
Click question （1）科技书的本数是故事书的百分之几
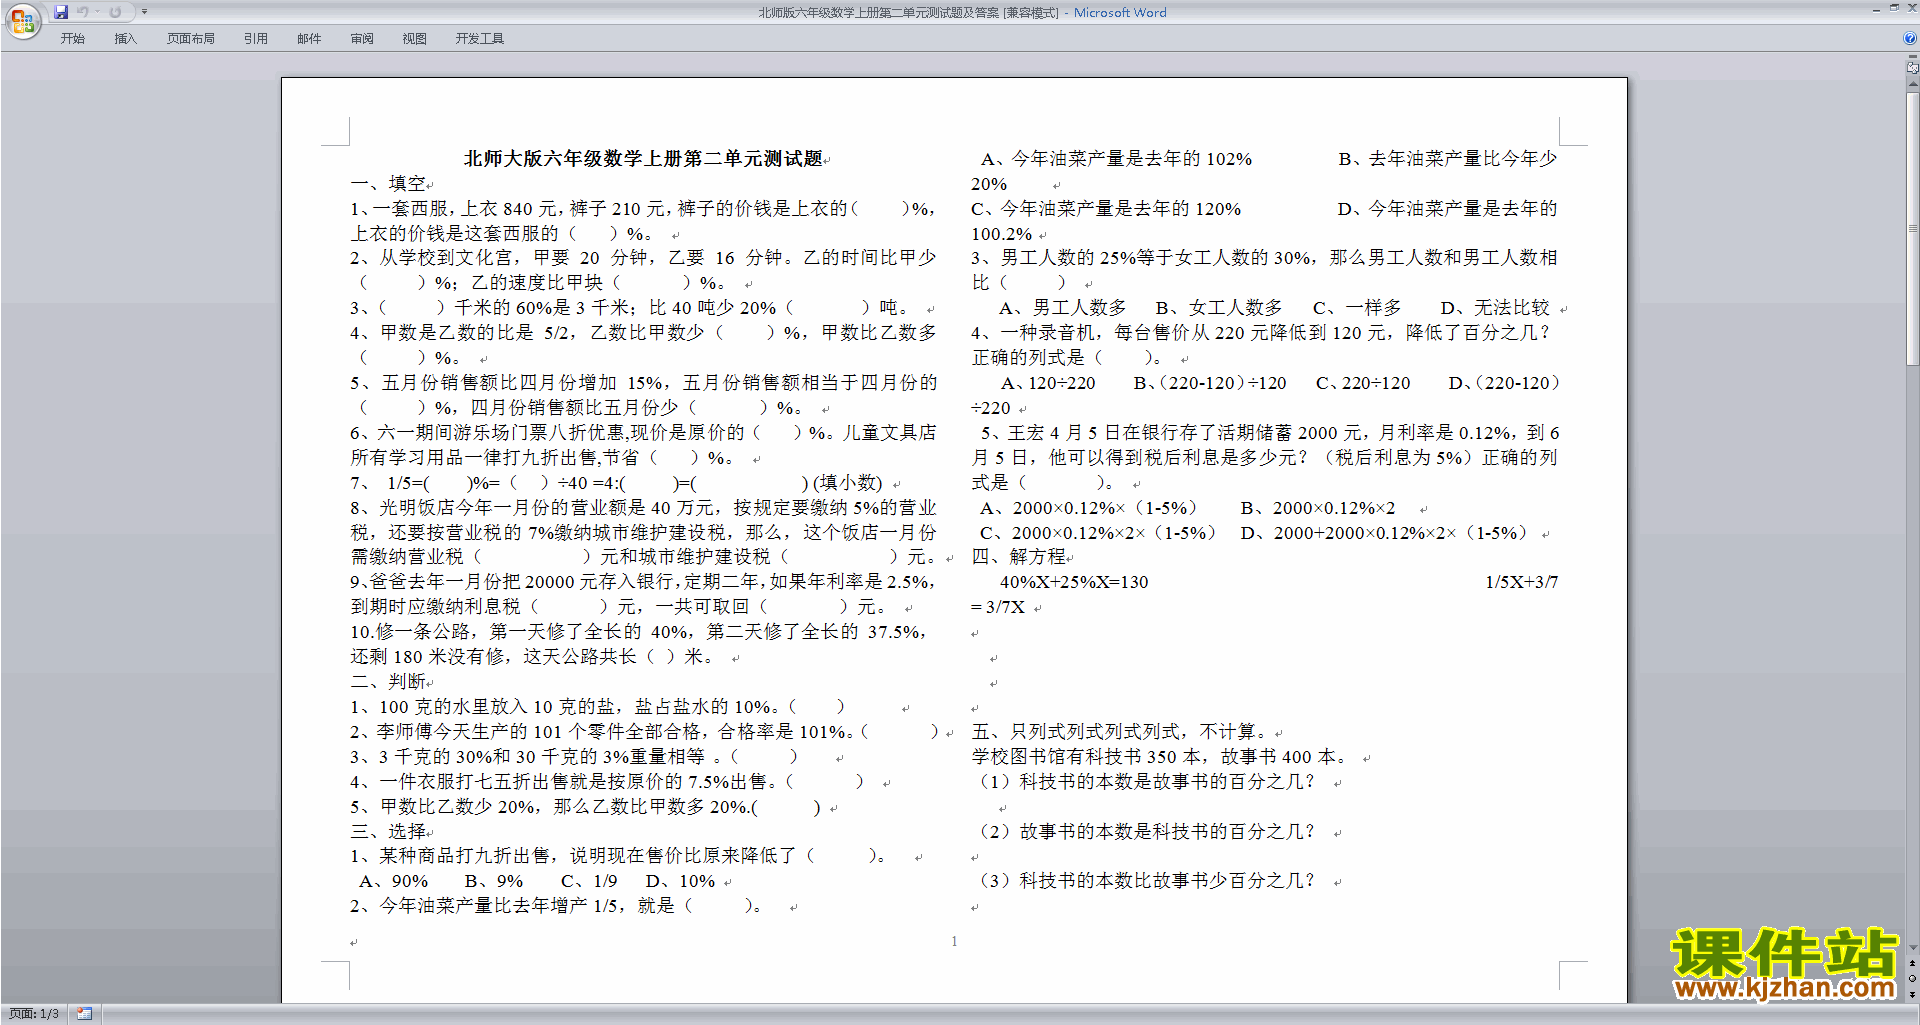tap(1146, 782)
